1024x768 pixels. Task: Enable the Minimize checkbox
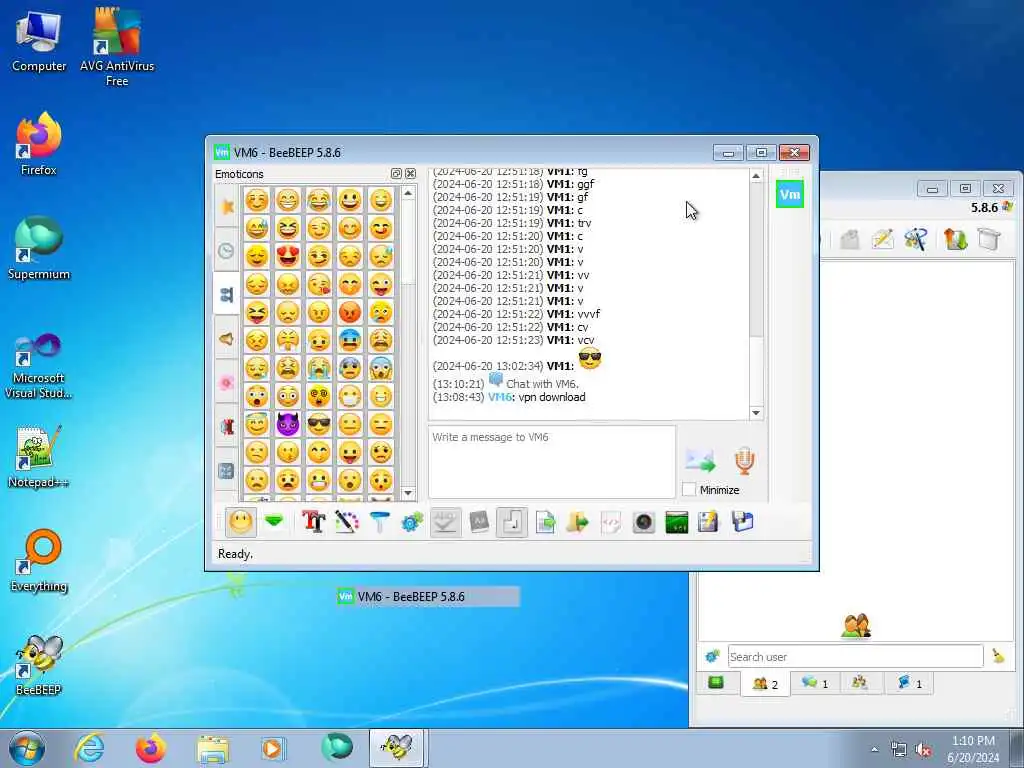coord(688,489)
